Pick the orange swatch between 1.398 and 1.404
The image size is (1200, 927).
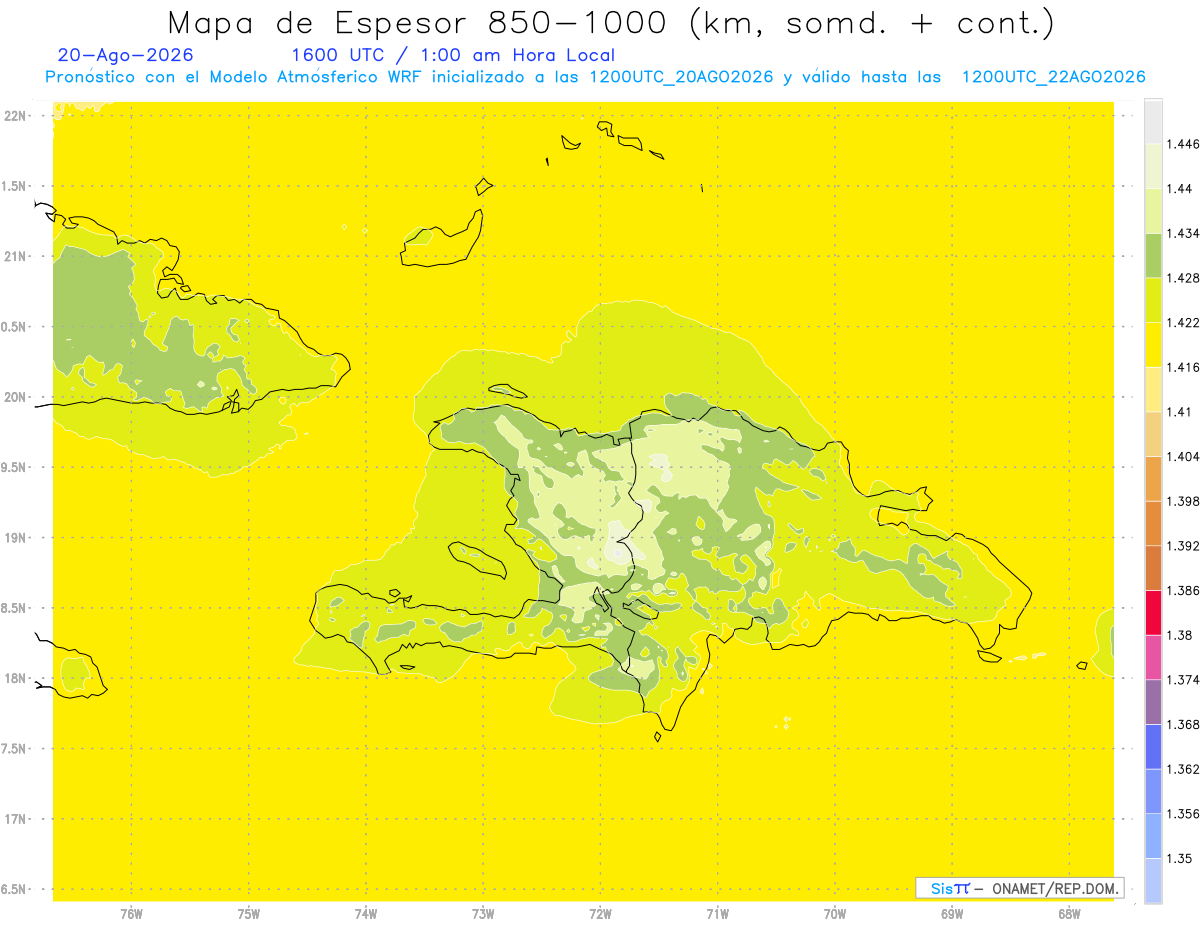[1153, 478]
